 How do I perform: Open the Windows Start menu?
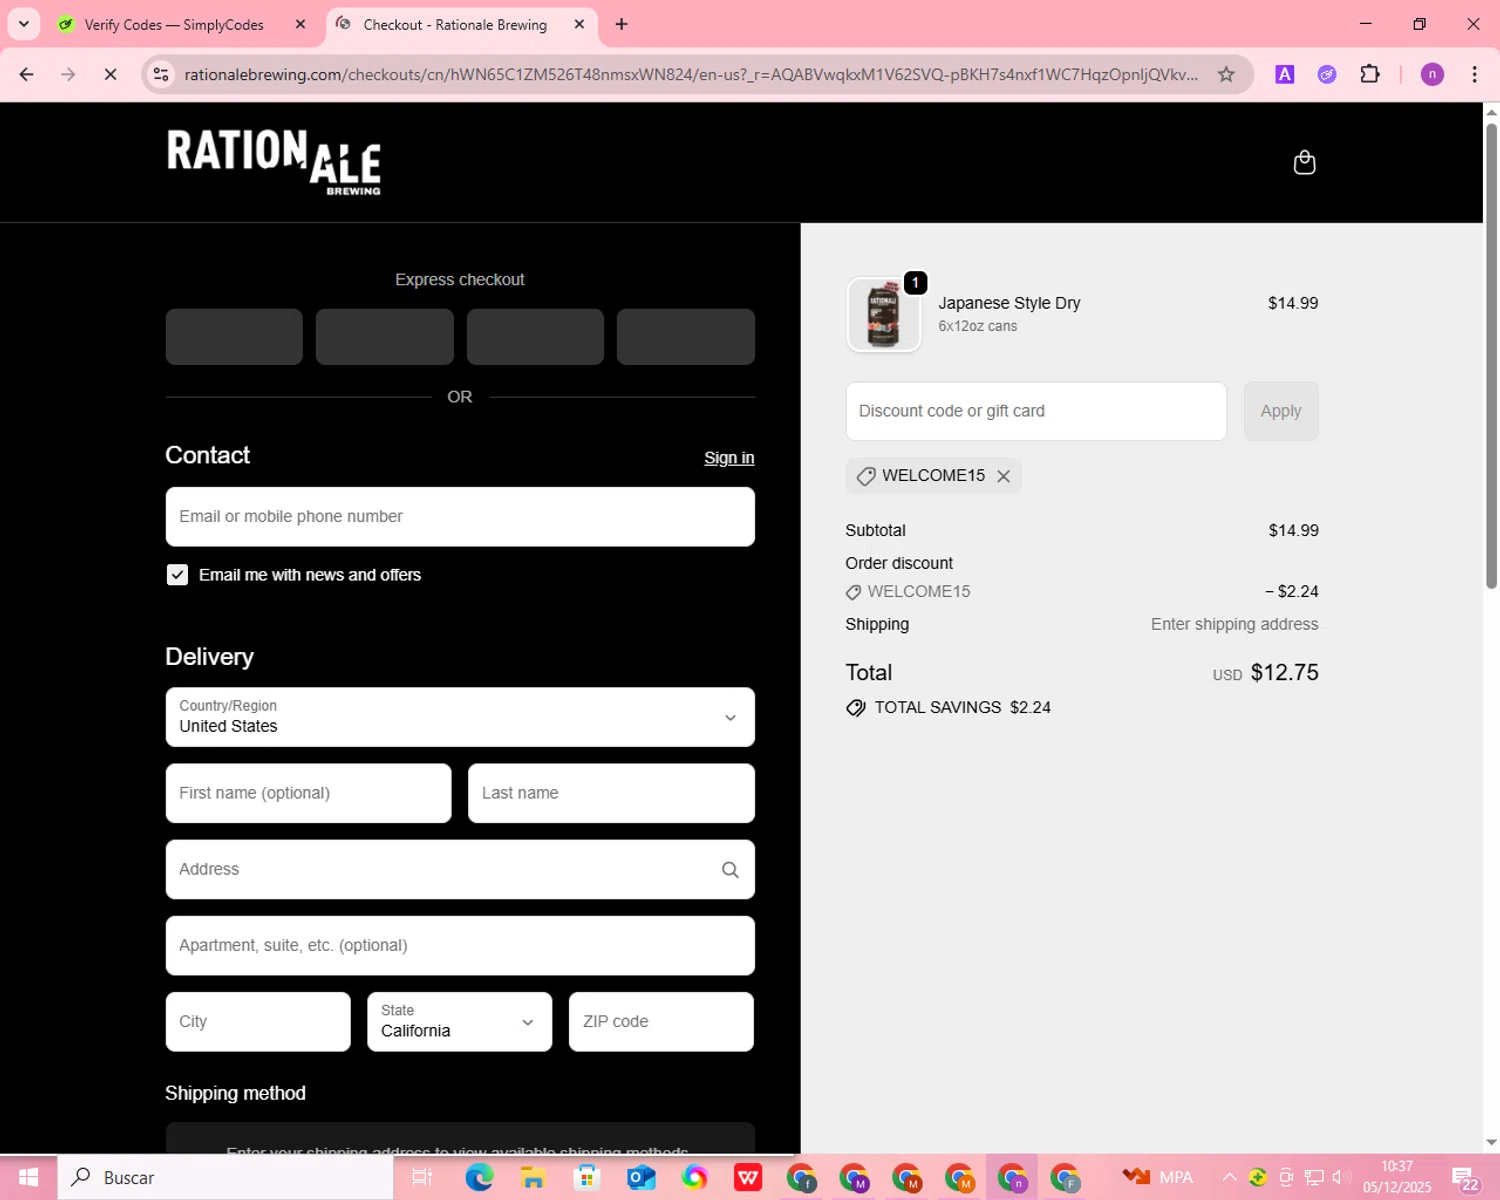[28, 1177]
